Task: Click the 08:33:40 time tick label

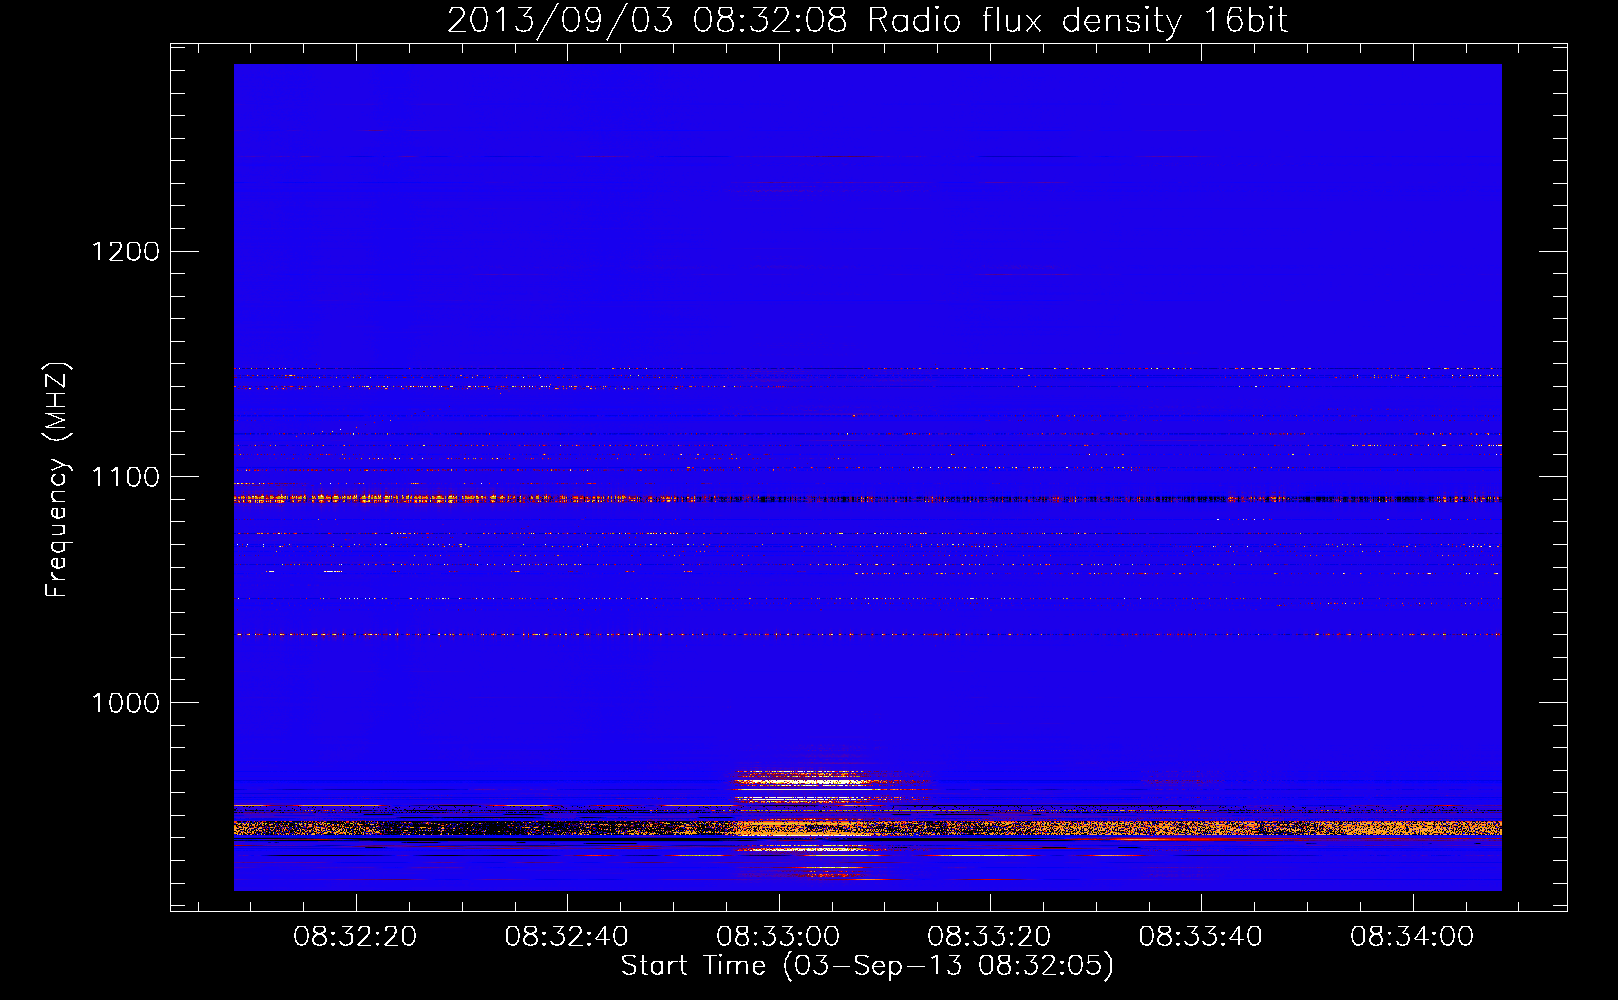Action: tap(1201, 937)
